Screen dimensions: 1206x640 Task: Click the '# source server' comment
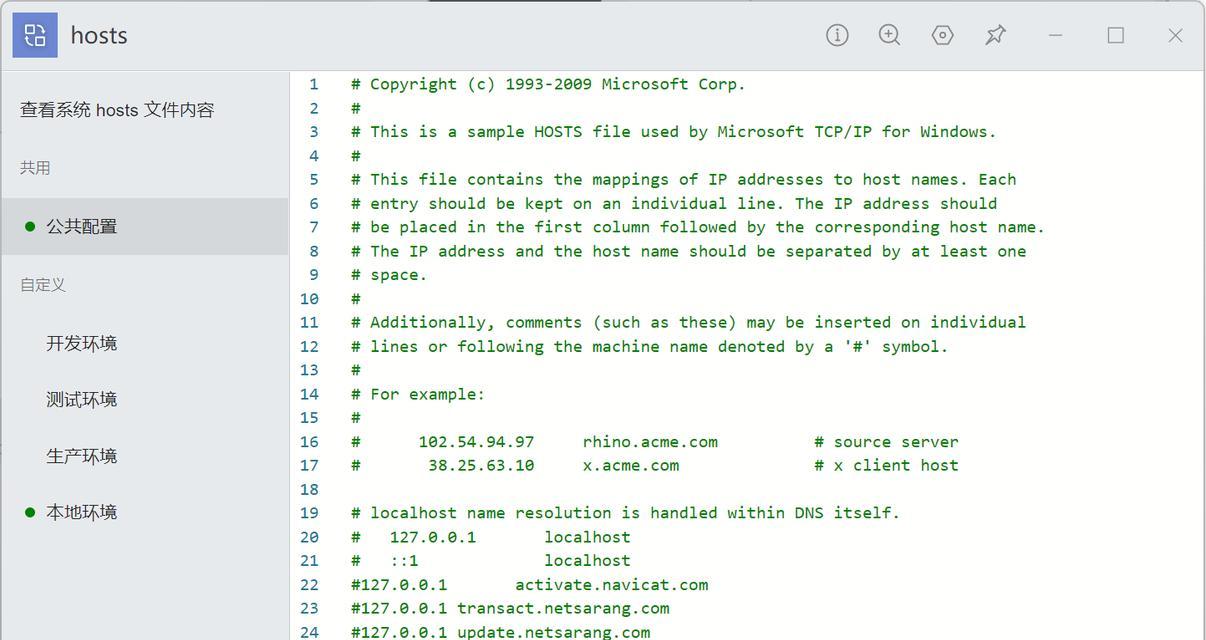tap(886, 441)
